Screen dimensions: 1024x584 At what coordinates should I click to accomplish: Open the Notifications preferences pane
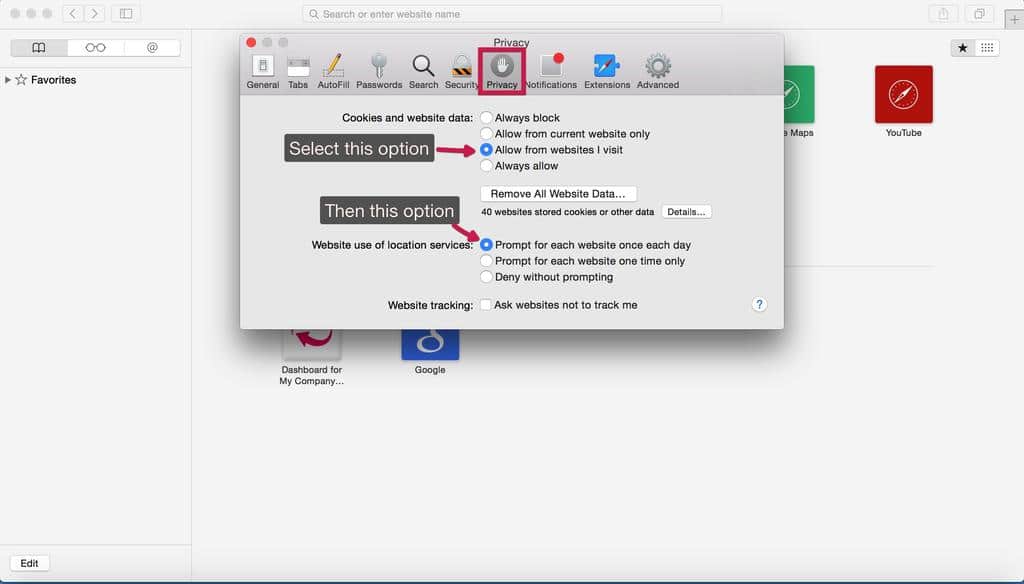(551, 71)
